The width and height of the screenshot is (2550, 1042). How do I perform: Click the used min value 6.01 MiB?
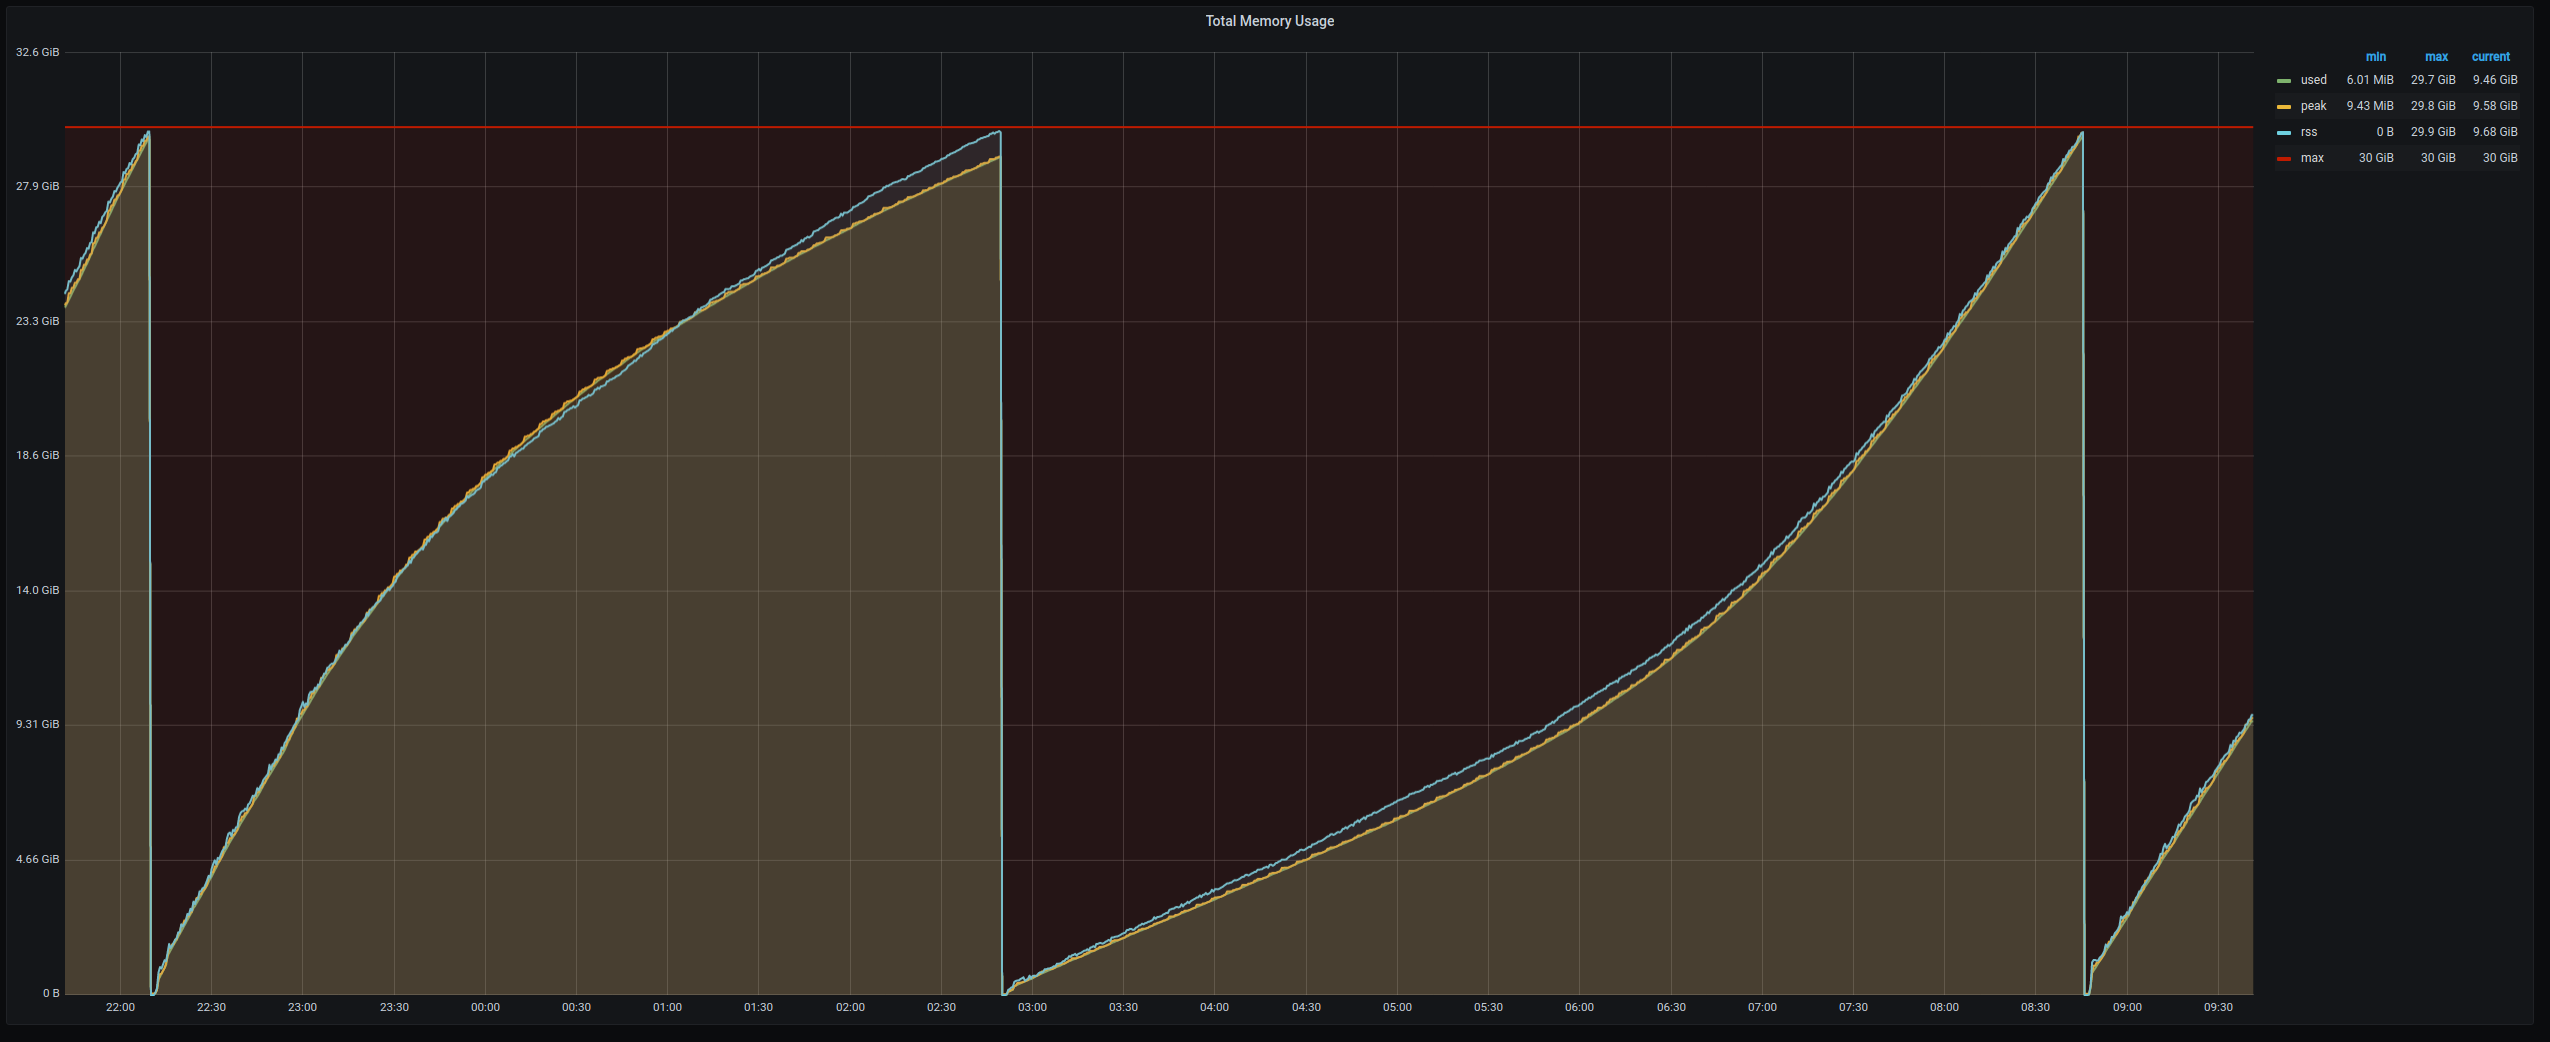2370,79
